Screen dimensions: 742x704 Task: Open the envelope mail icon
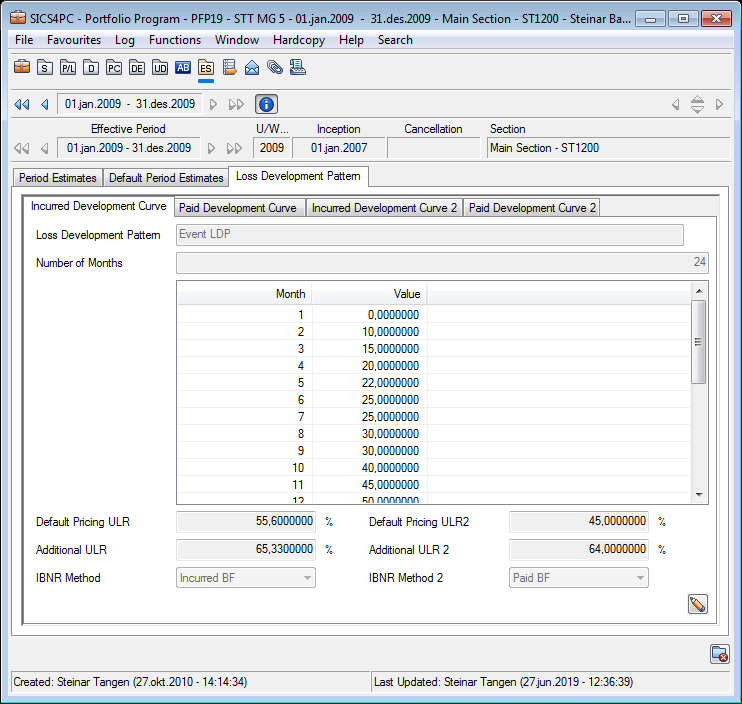pyautogui.click(x=252, y=68)
